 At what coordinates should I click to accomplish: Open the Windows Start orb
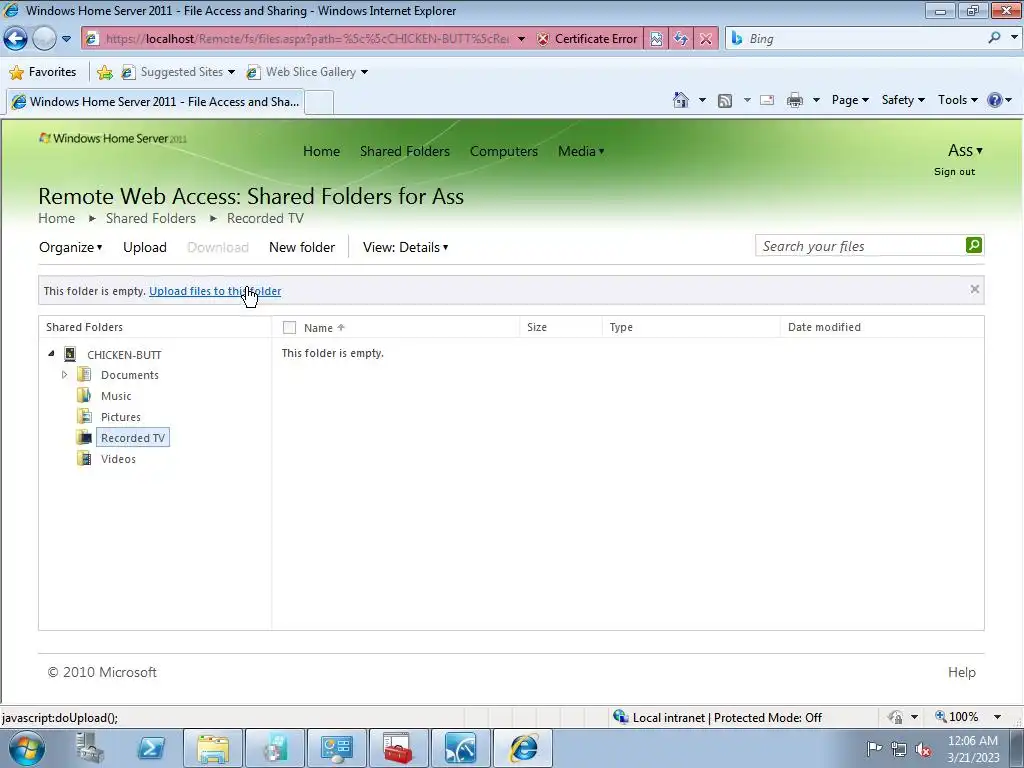pos(26,748)
